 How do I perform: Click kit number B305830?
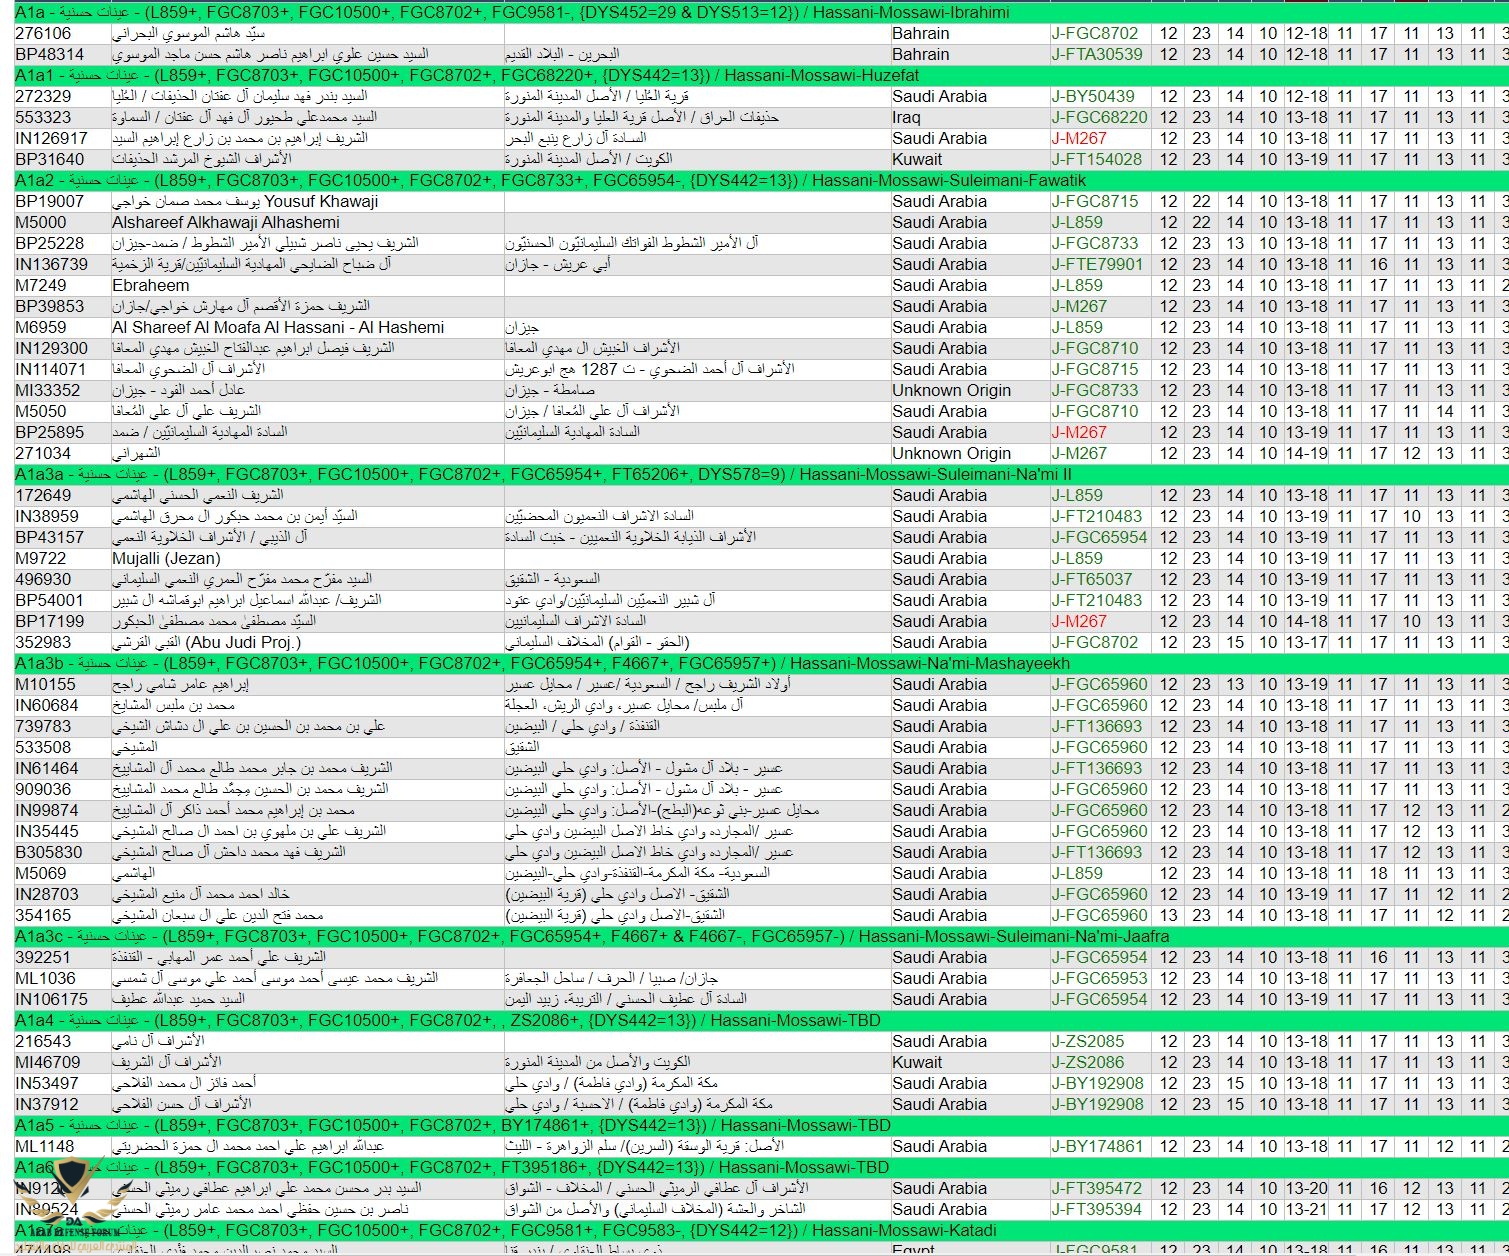point(49,853)
